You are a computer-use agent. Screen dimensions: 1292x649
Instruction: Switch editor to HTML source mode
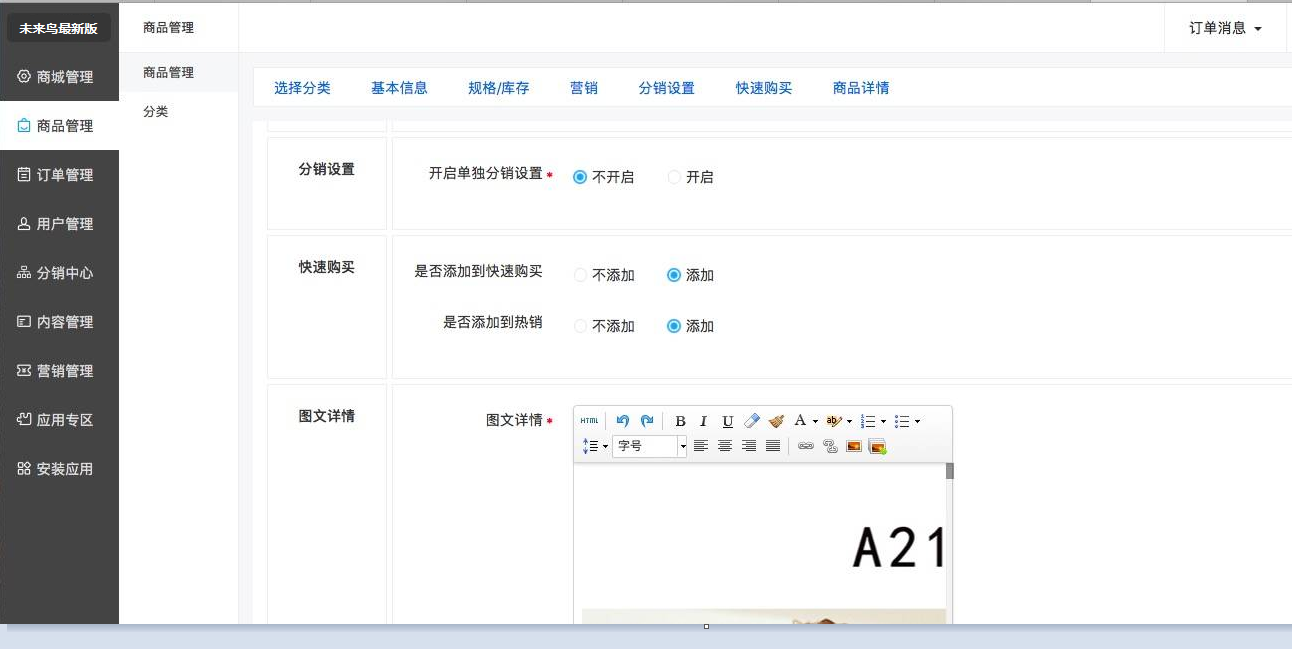[589, 421]
